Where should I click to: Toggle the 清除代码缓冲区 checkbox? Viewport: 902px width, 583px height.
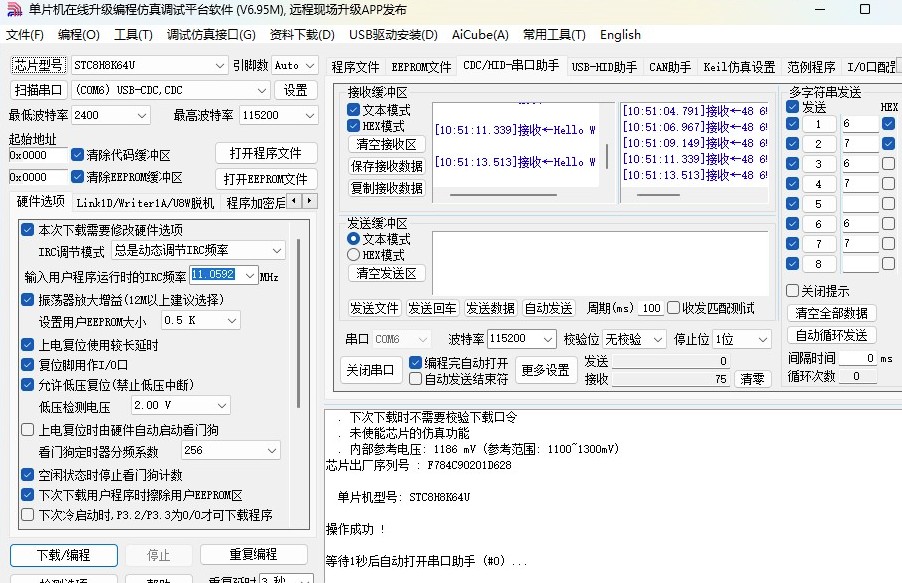(78, 156)
